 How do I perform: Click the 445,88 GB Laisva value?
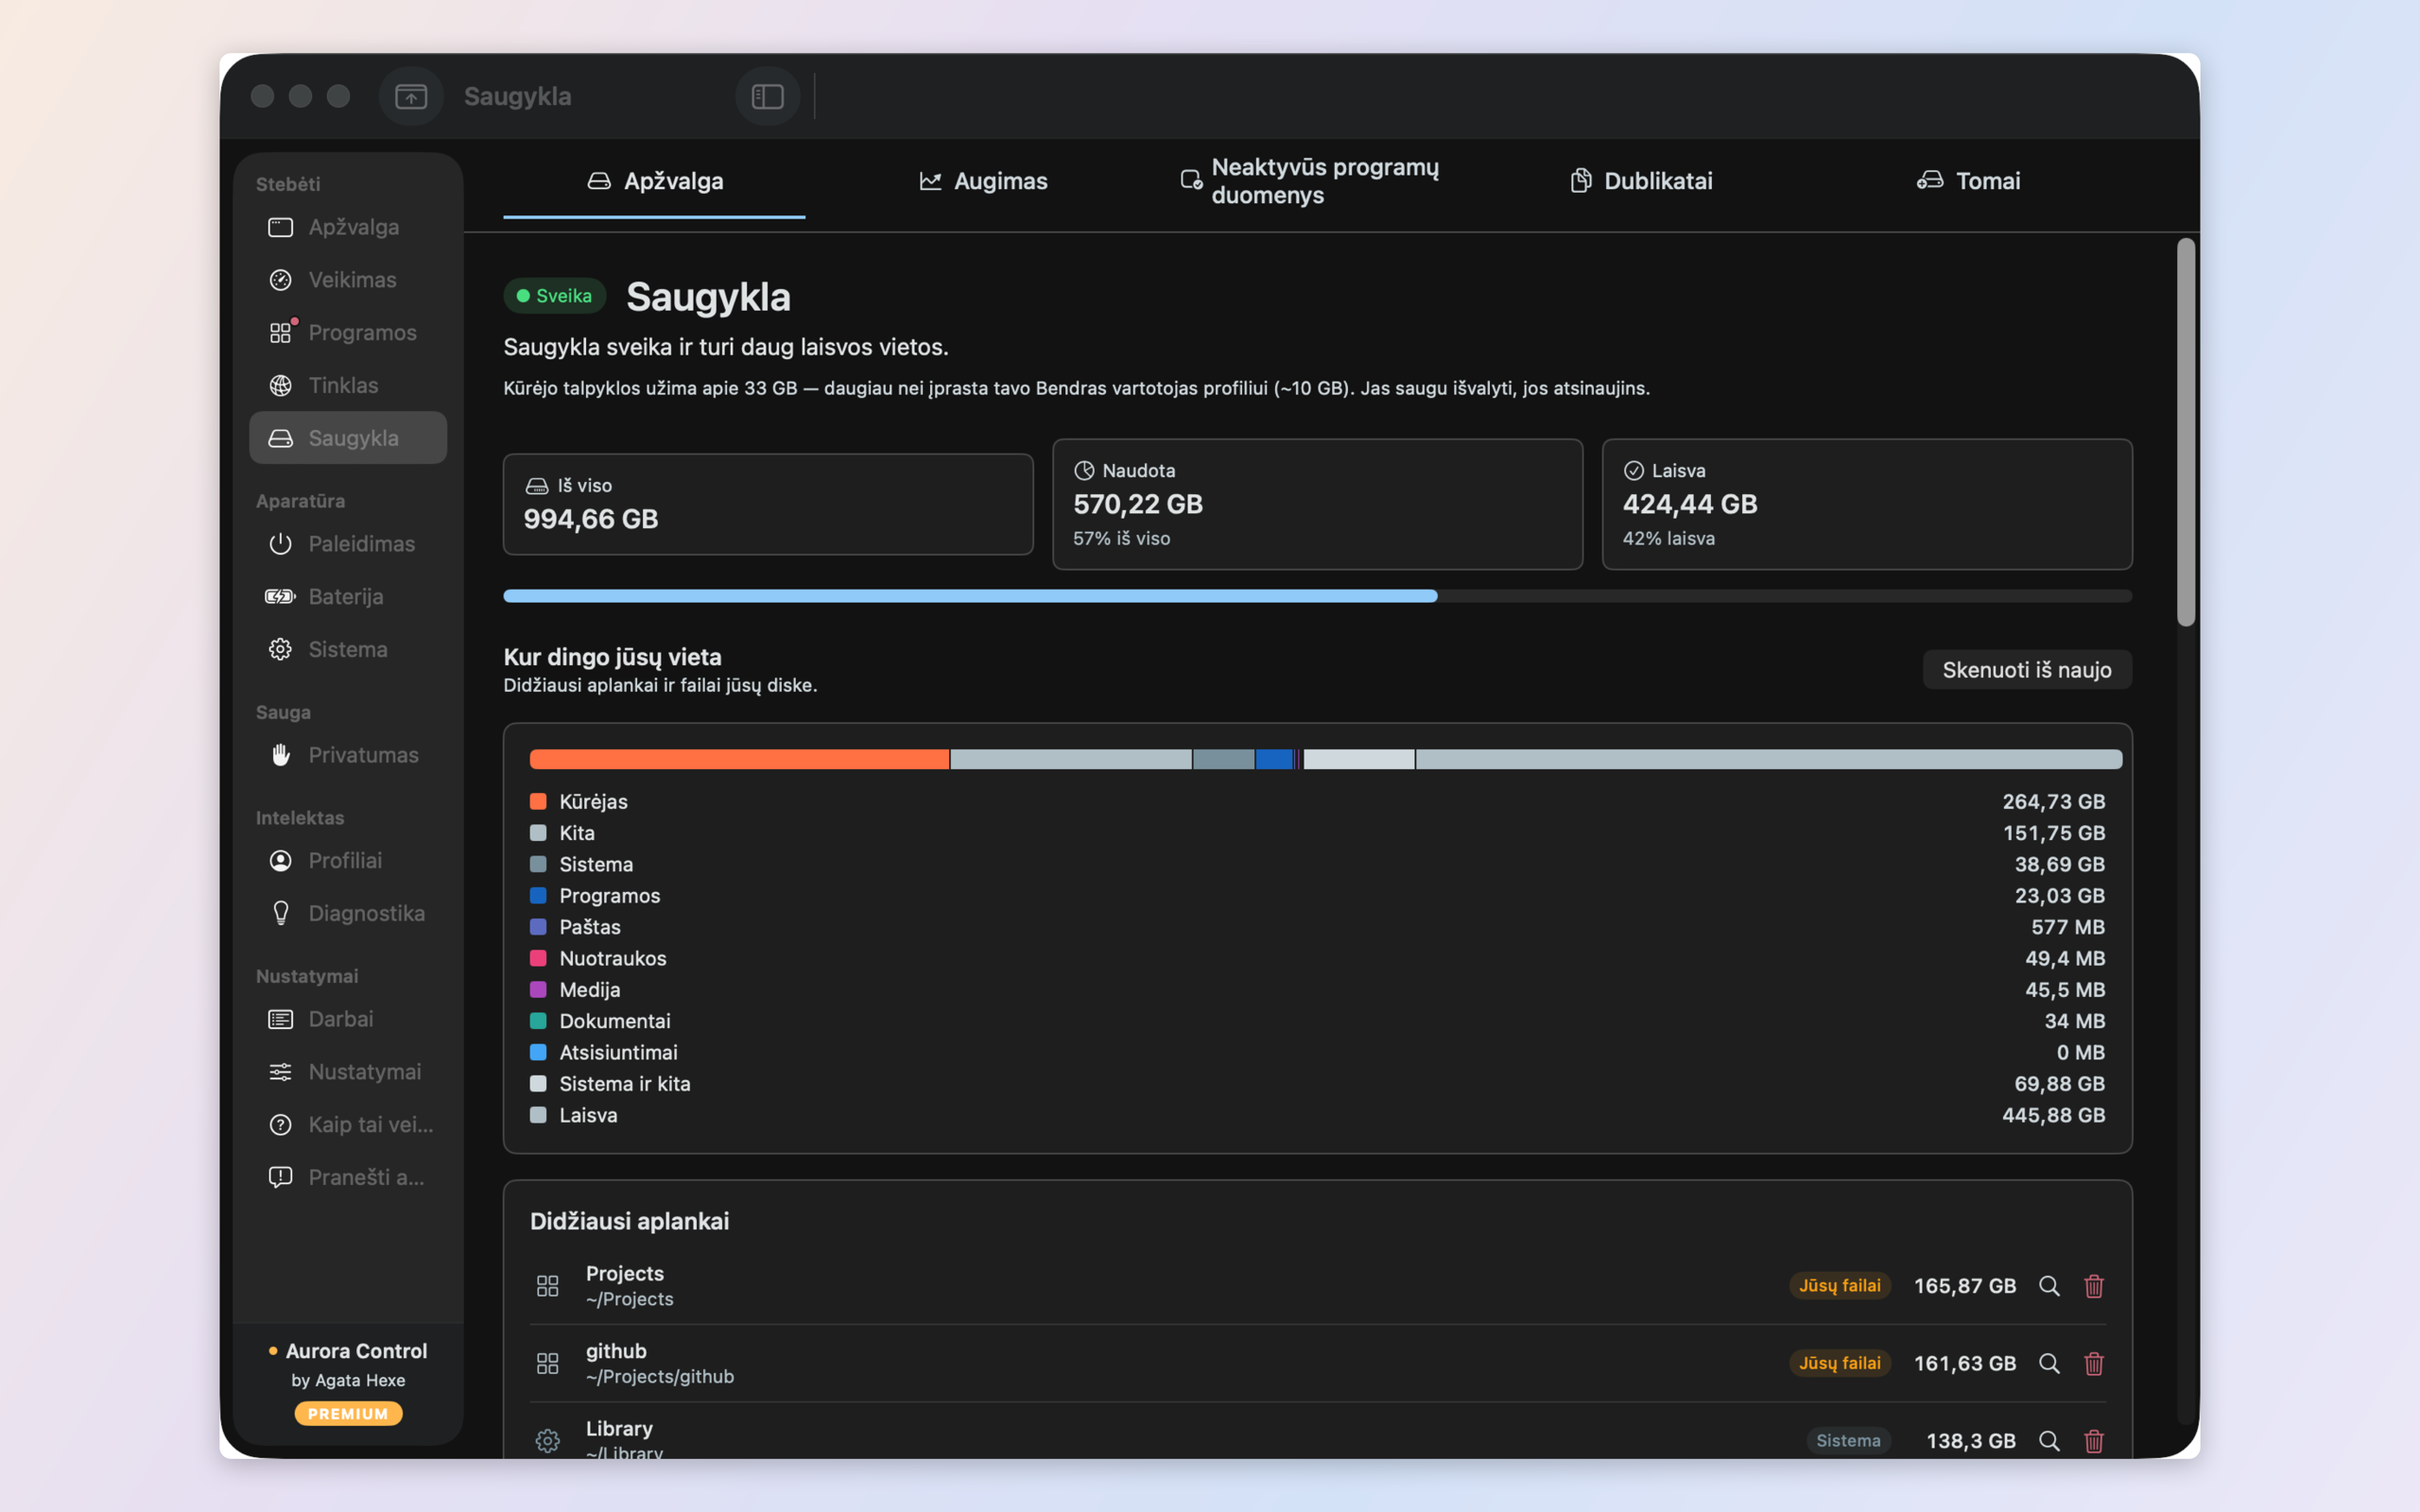click(2053, 1116)
